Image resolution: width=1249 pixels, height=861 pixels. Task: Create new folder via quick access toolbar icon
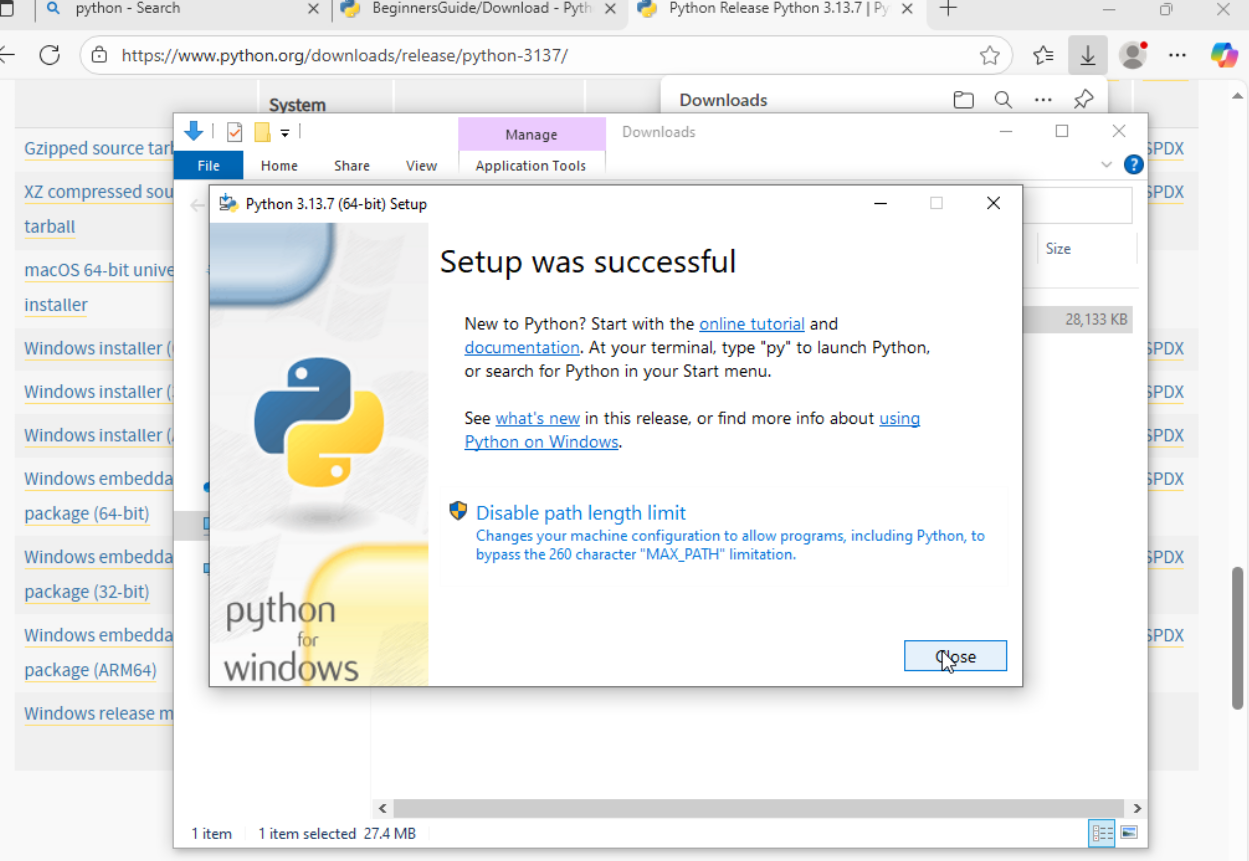261,131
